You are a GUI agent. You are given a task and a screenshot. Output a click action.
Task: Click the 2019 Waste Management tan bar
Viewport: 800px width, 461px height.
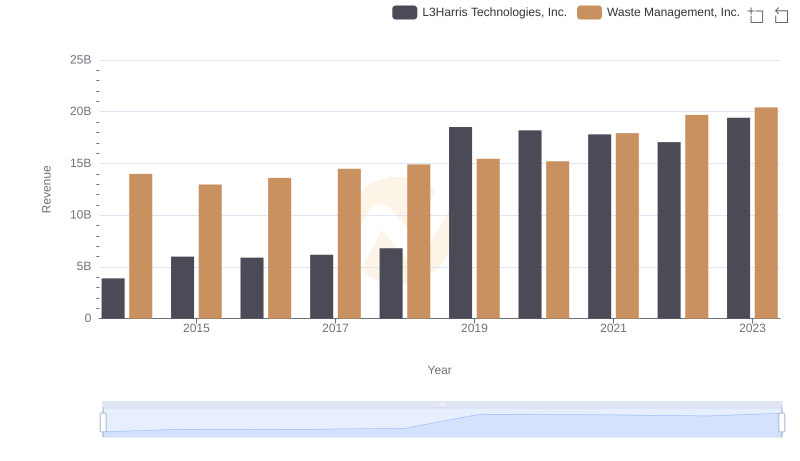(488, 239)
